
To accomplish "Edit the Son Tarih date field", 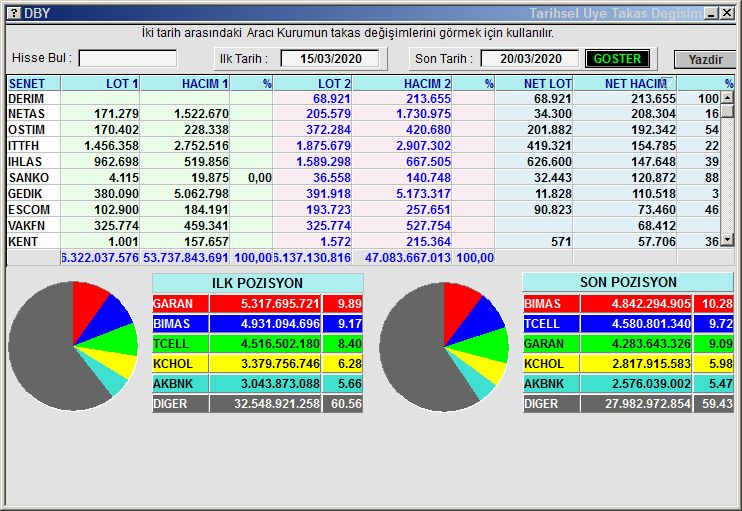I will tap(530, 59).
